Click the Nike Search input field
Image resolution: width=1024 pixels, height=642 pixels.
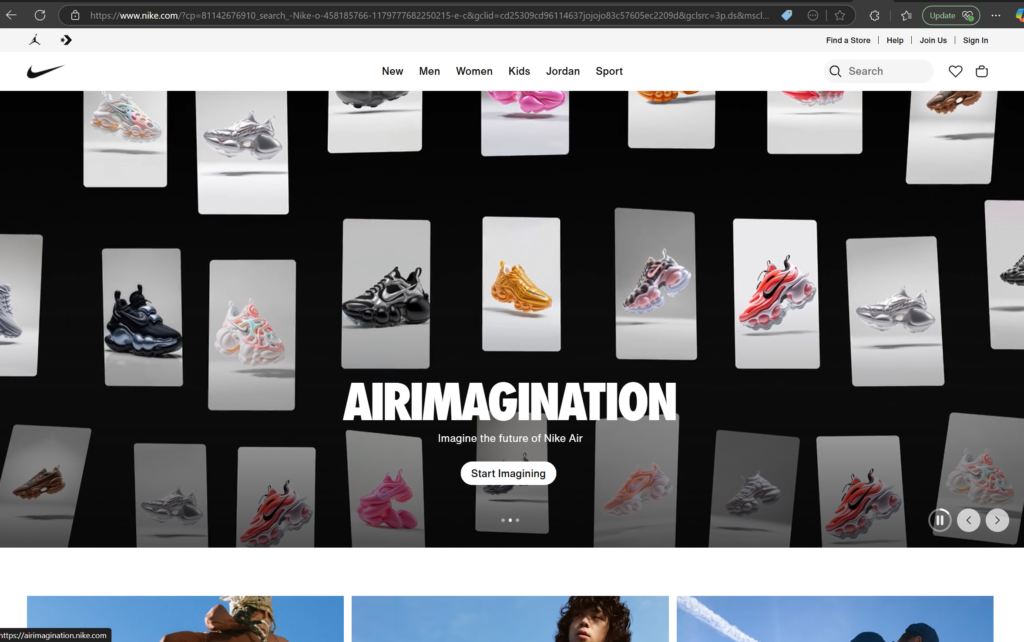pos(886,71)
